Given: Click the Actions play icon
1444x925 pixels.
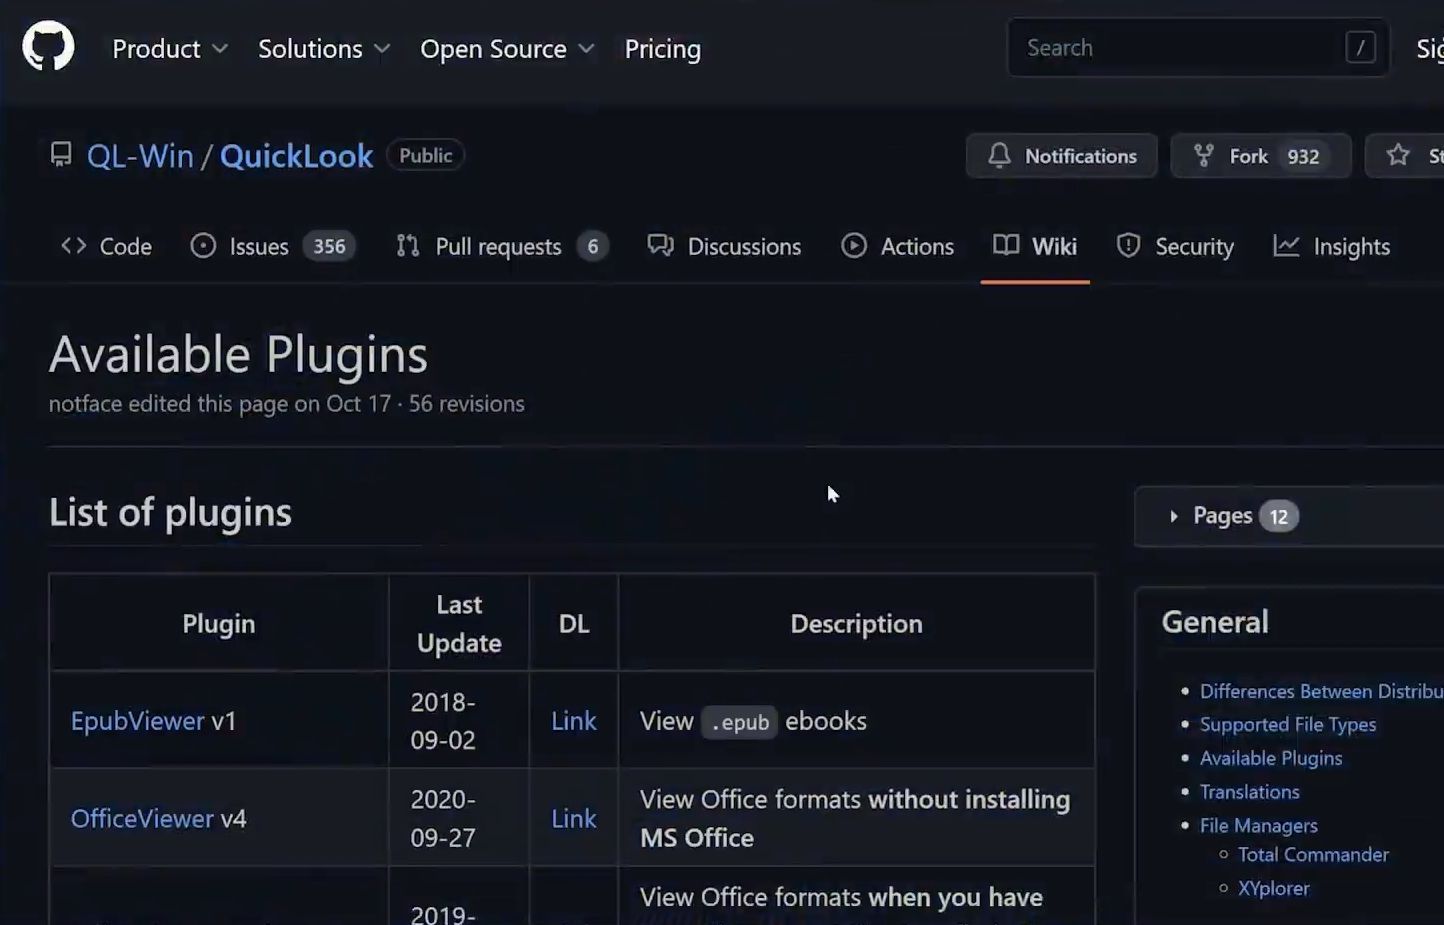Looking at the screenshot, I should pos(854,246).
